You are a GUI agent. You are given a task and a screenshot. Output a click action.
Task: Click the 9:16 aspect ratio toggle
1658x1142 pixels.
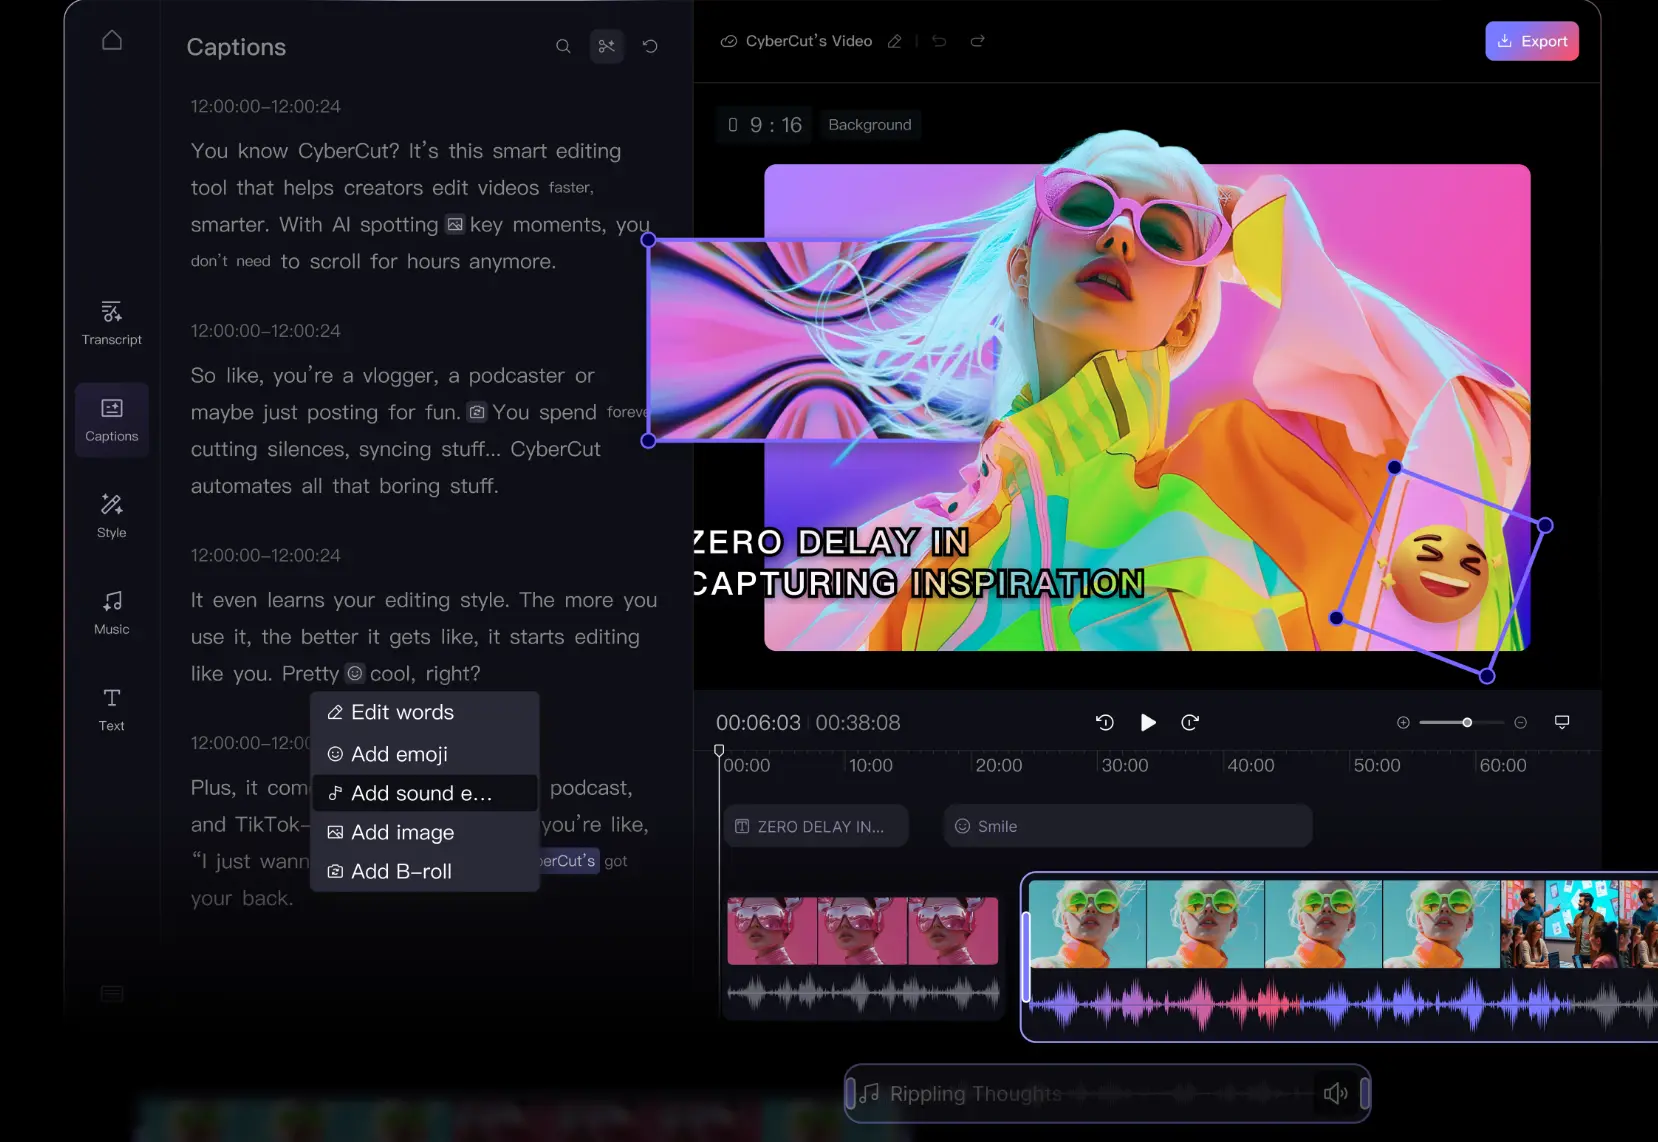coord(763,124)
